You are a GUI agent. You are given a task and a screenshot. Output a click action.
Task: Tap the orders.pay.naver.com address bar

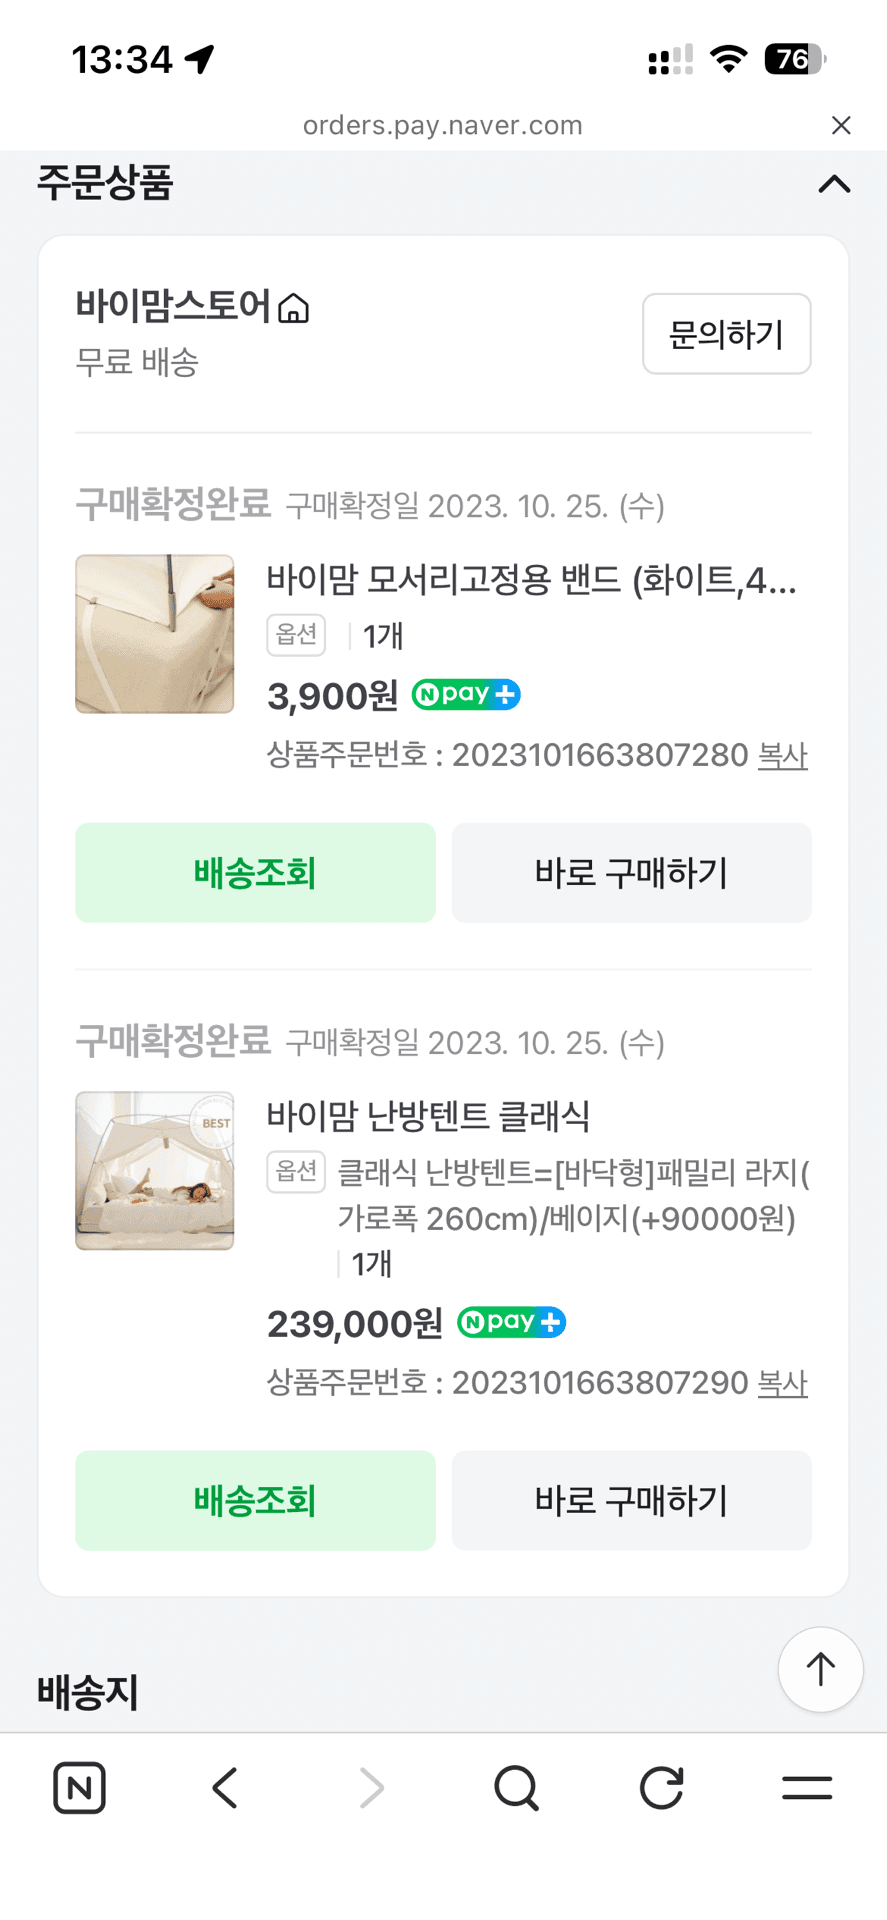coord(443,125)
